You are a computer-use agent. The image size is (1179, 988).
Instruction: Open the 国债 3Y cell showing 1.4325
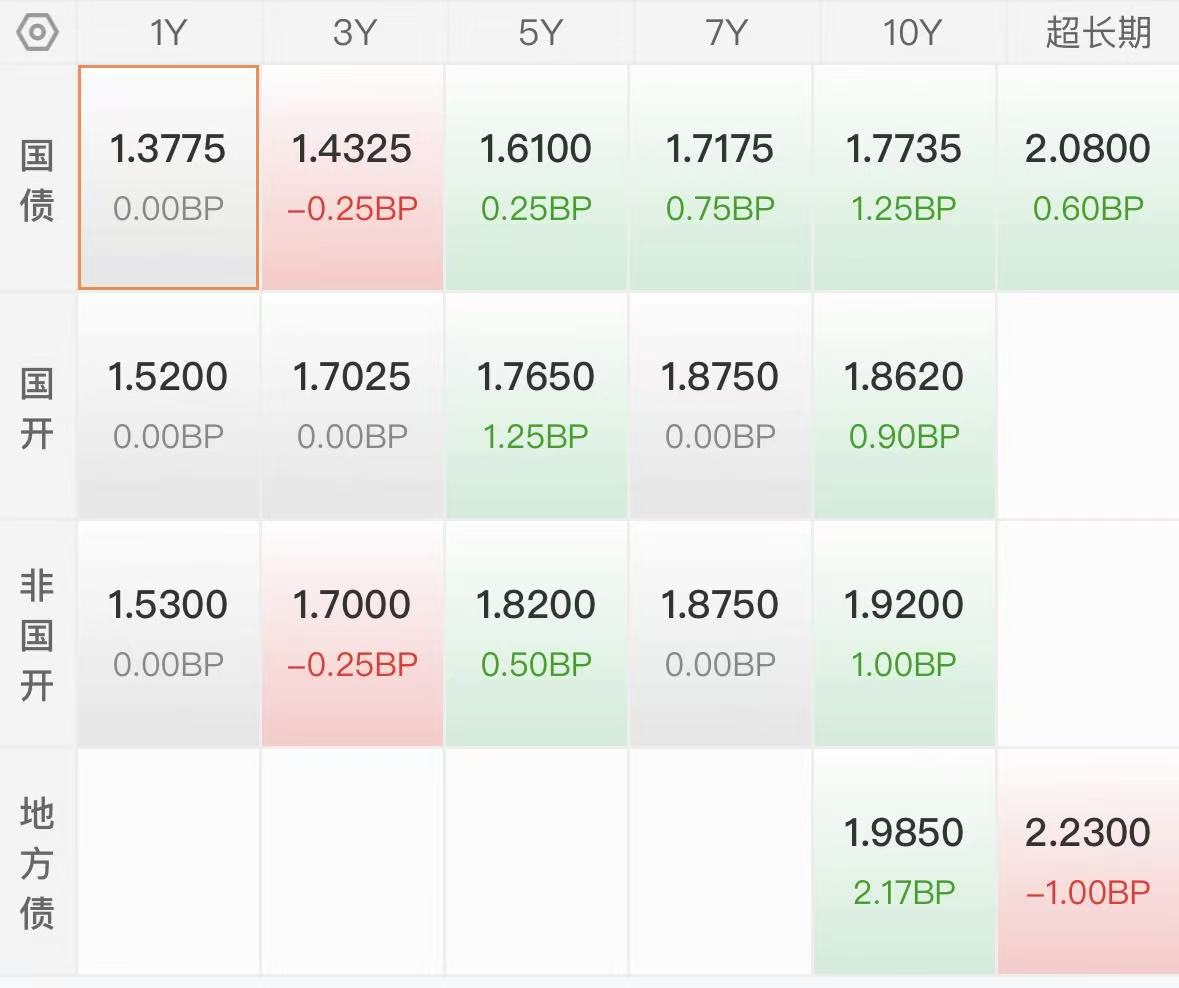click(353, 177)
